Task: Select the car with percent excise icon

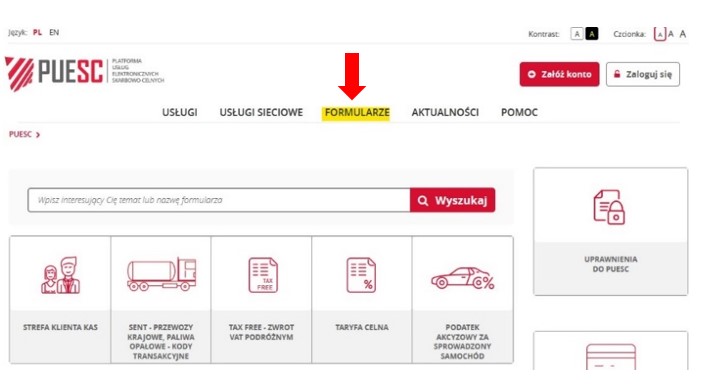Action: click(462, 278)
